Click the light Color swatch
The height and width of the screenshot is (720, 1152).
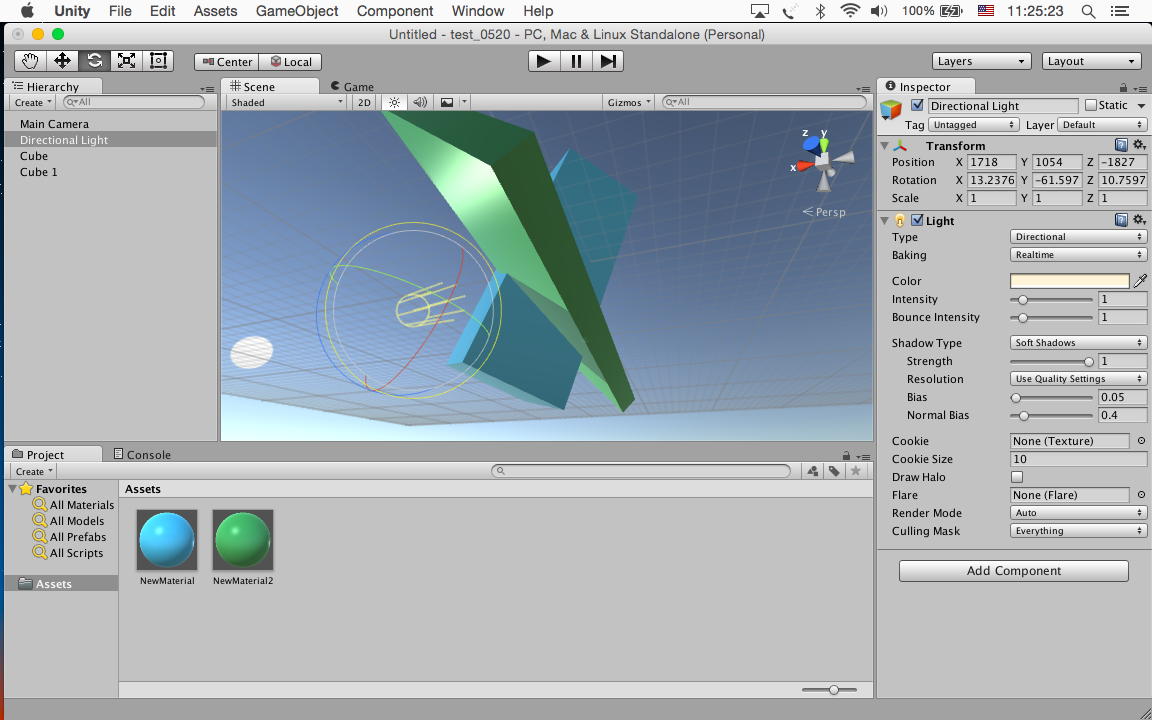1069,281
